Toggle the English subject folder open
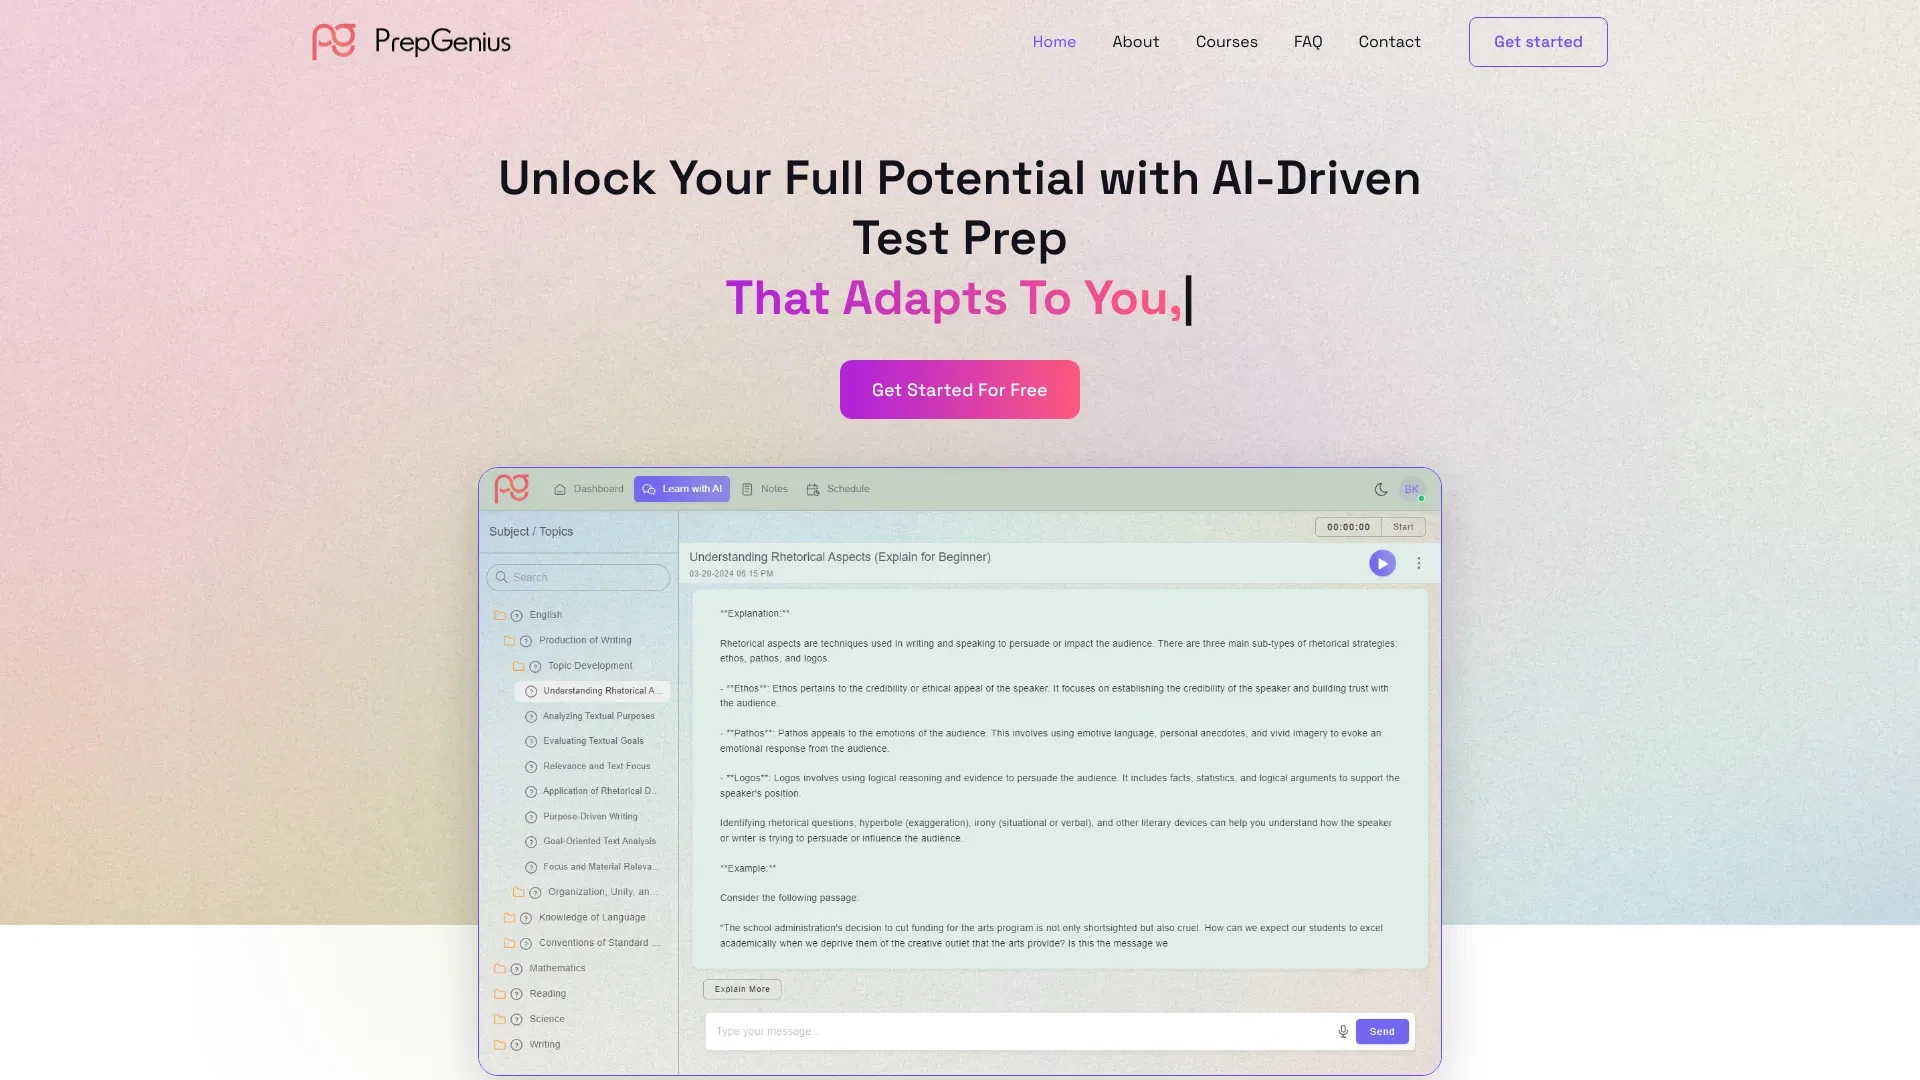This screenshot has width=1920, height=1080. point(501,613)
